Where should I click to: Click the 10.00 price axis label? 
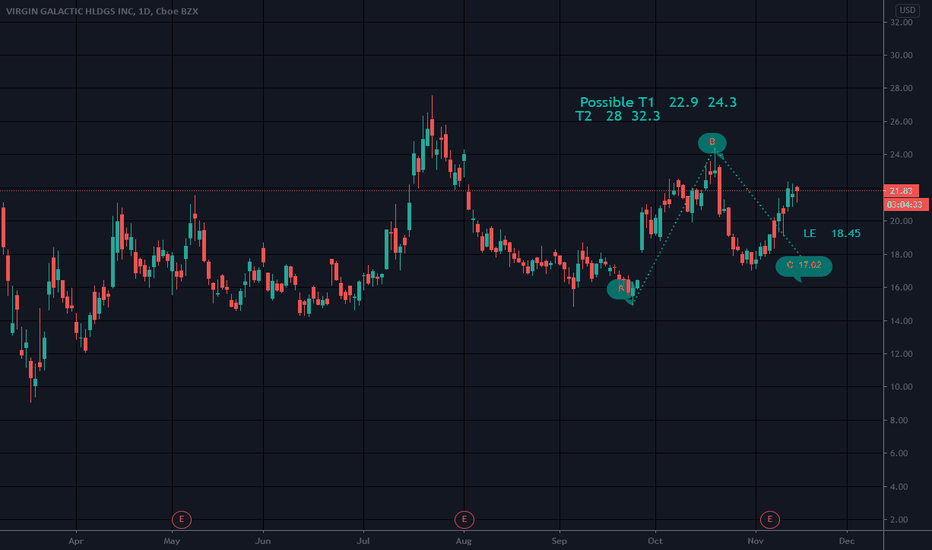tap(901, 386)
